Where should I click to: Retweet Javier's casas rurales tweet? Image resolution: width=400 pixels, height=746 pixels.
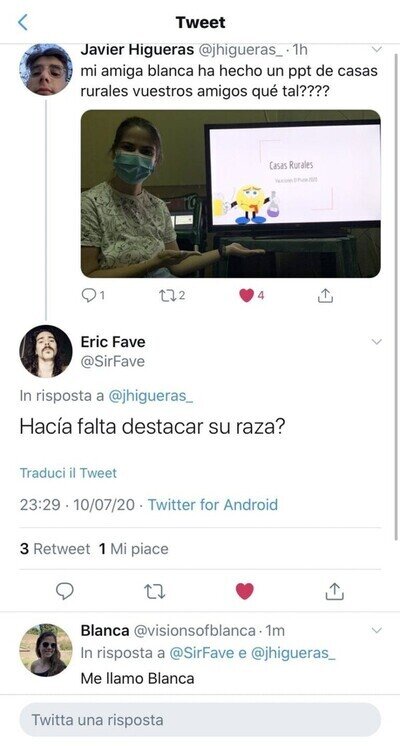[x=166, y=296]
